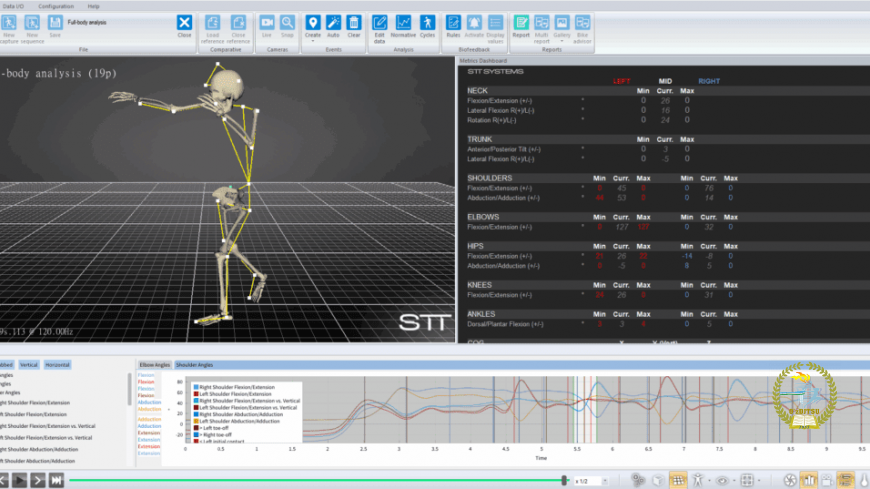Open the Data I/O menu
The width and height of the screenshot is (870, 489).
point(13,6)
